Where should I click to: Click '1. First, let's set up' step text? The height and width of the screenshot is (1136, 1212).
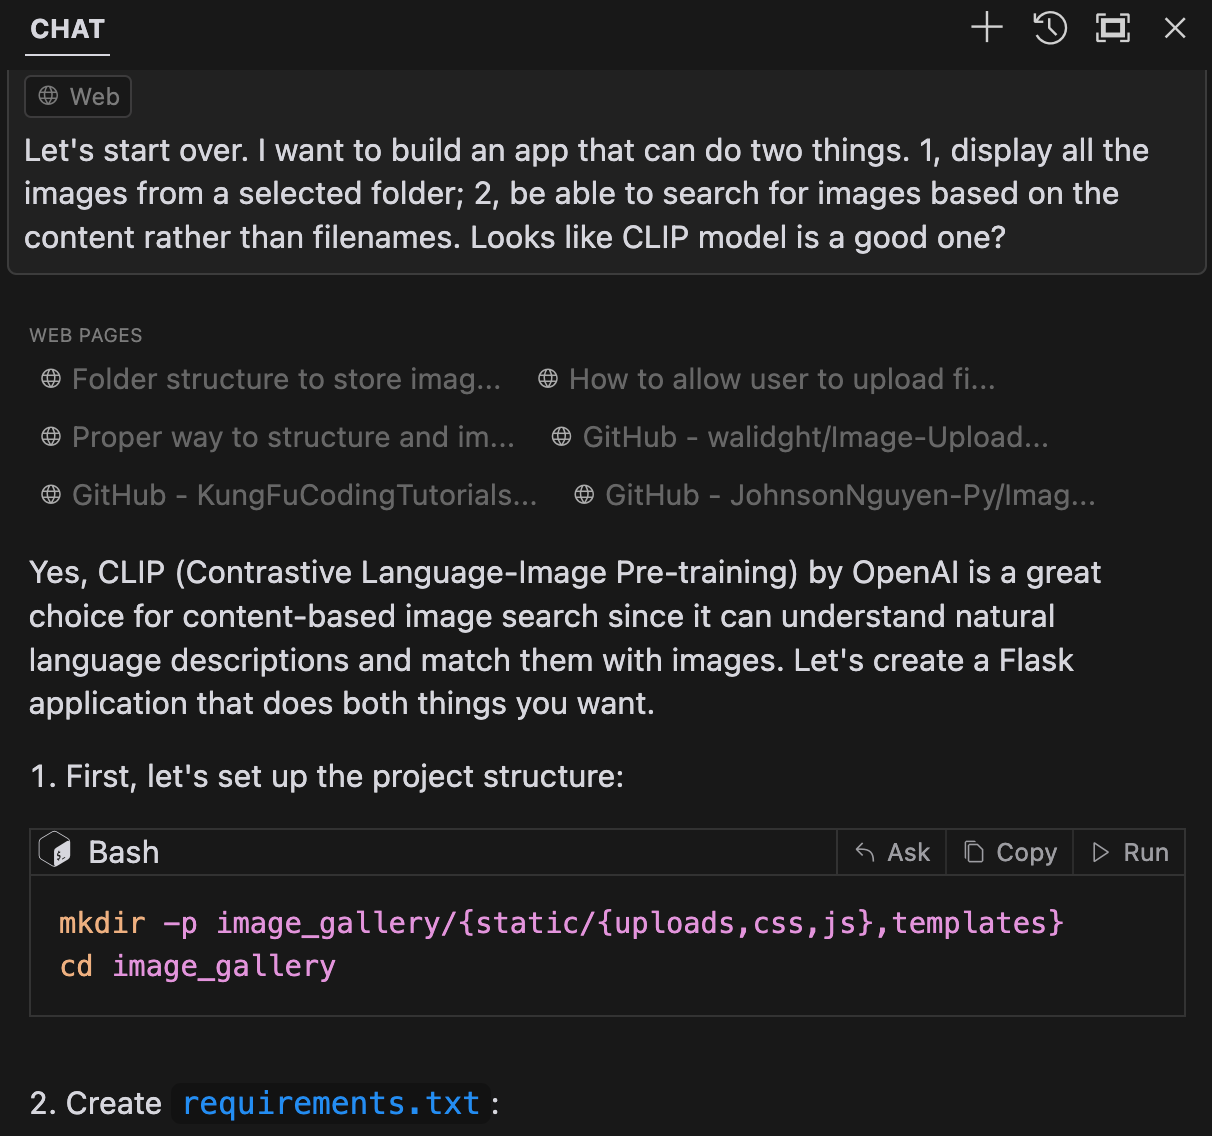[x=327, y=776]
